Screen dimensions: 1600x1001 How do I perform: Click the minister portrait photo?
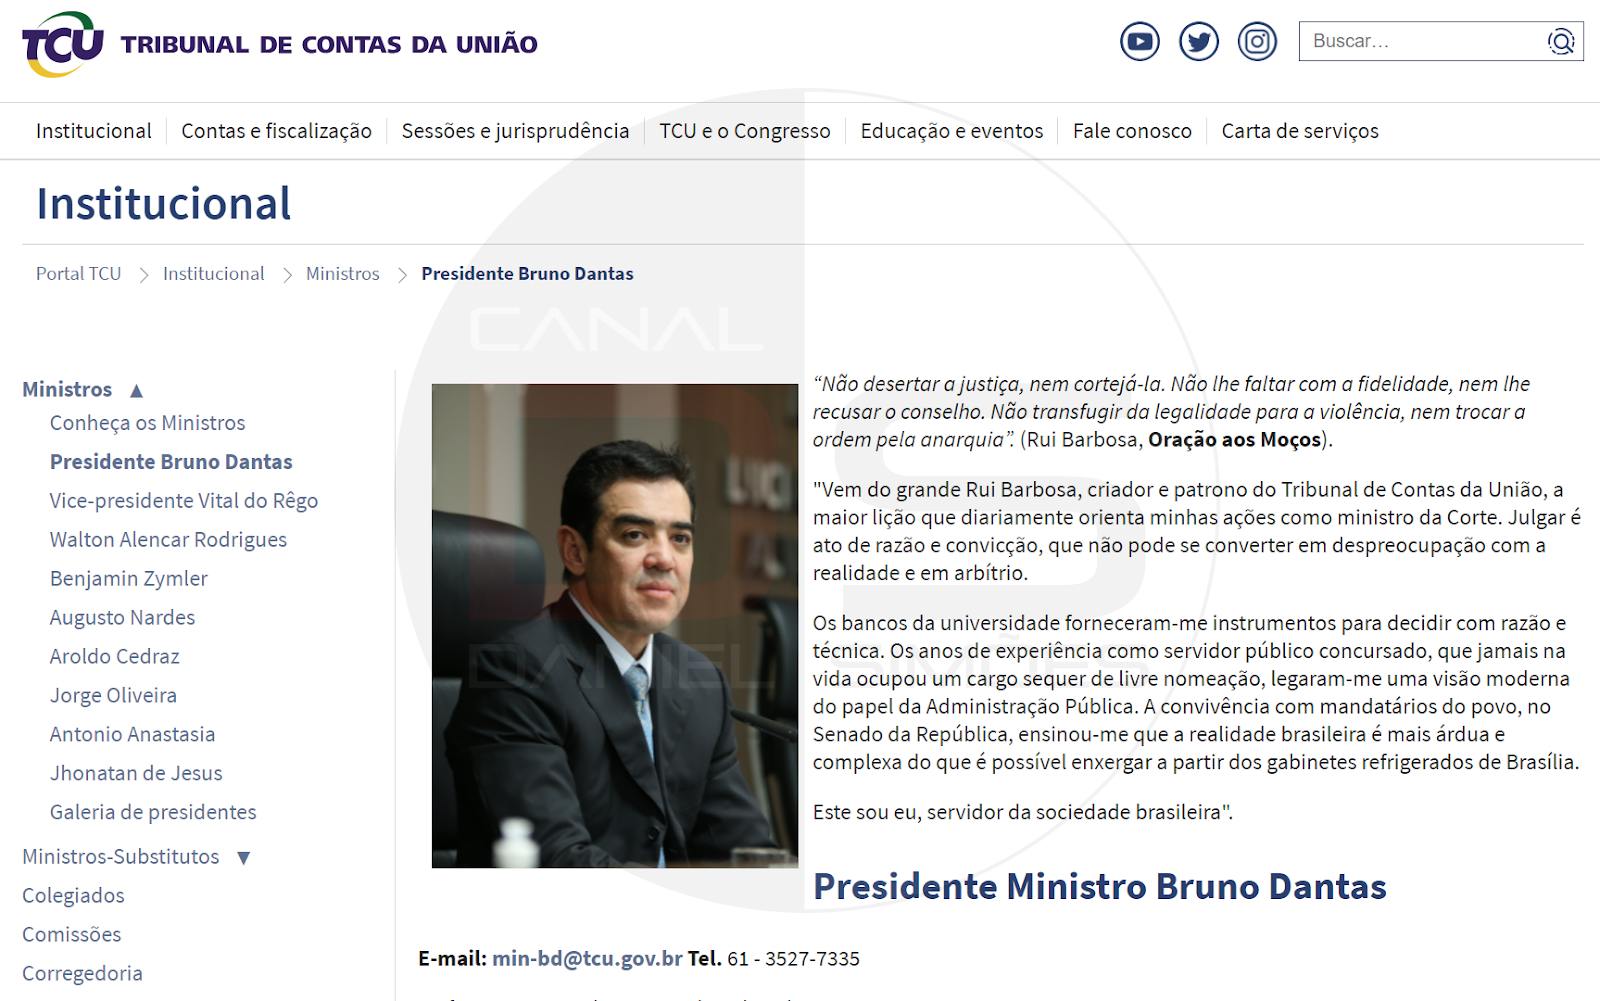615,626
